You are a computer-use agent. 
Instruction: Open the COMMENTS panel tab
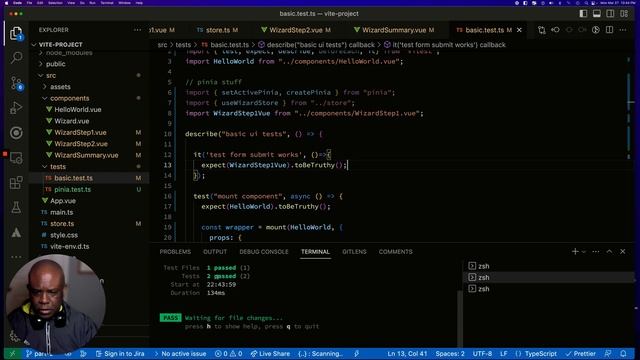click(x=396, y=251)
